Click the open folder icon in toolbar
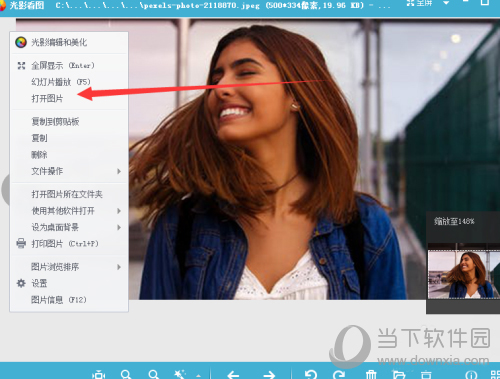The height and width of the screenshot is (379, 500). click(x=399, y=375)
